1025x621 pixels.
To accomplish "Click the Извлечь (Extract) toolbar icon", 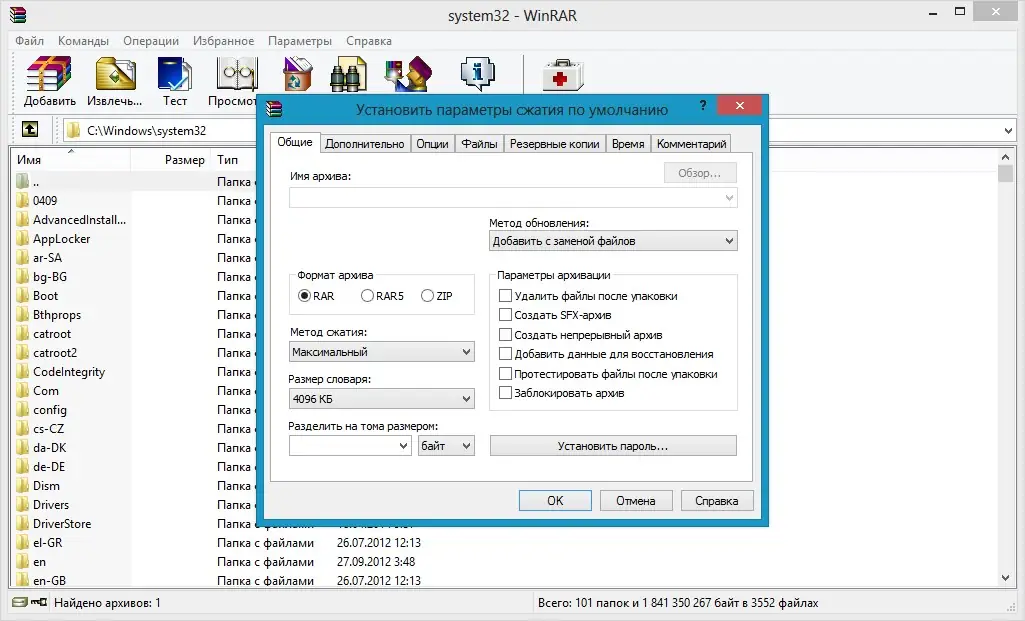I will (x=115, y=74).
